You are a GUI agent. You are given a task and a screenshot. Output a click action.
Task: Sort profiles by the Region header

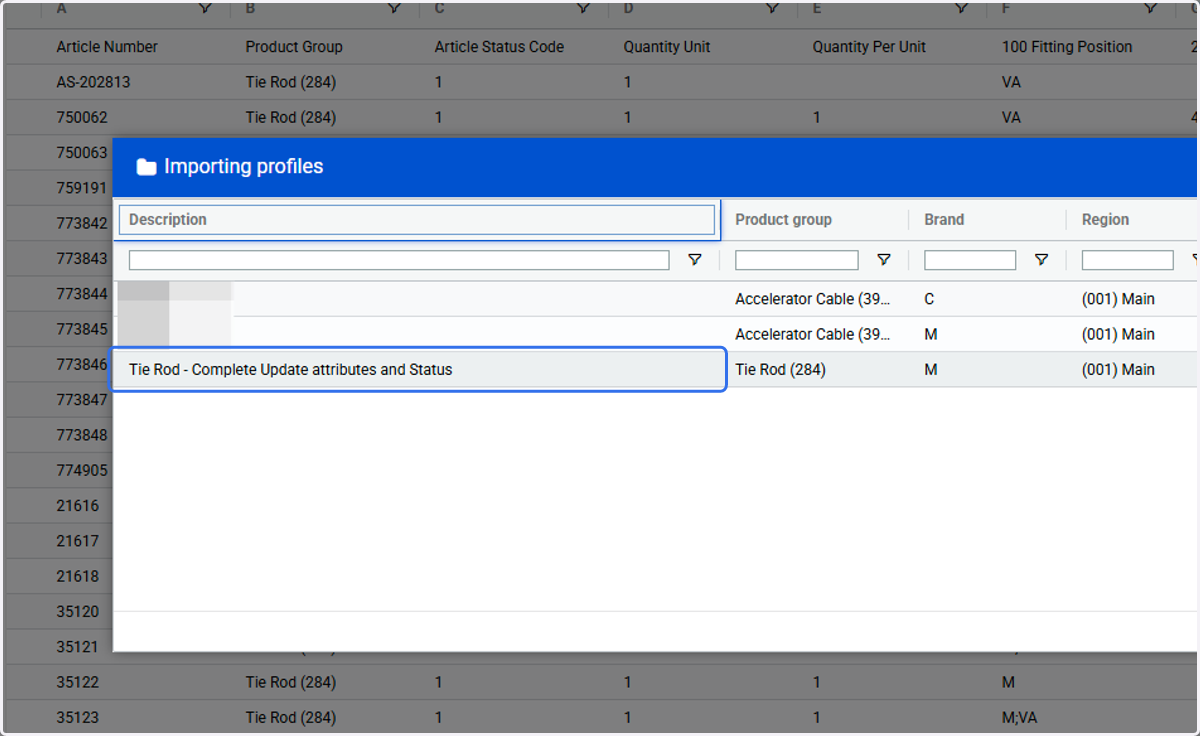point(1105,220)
